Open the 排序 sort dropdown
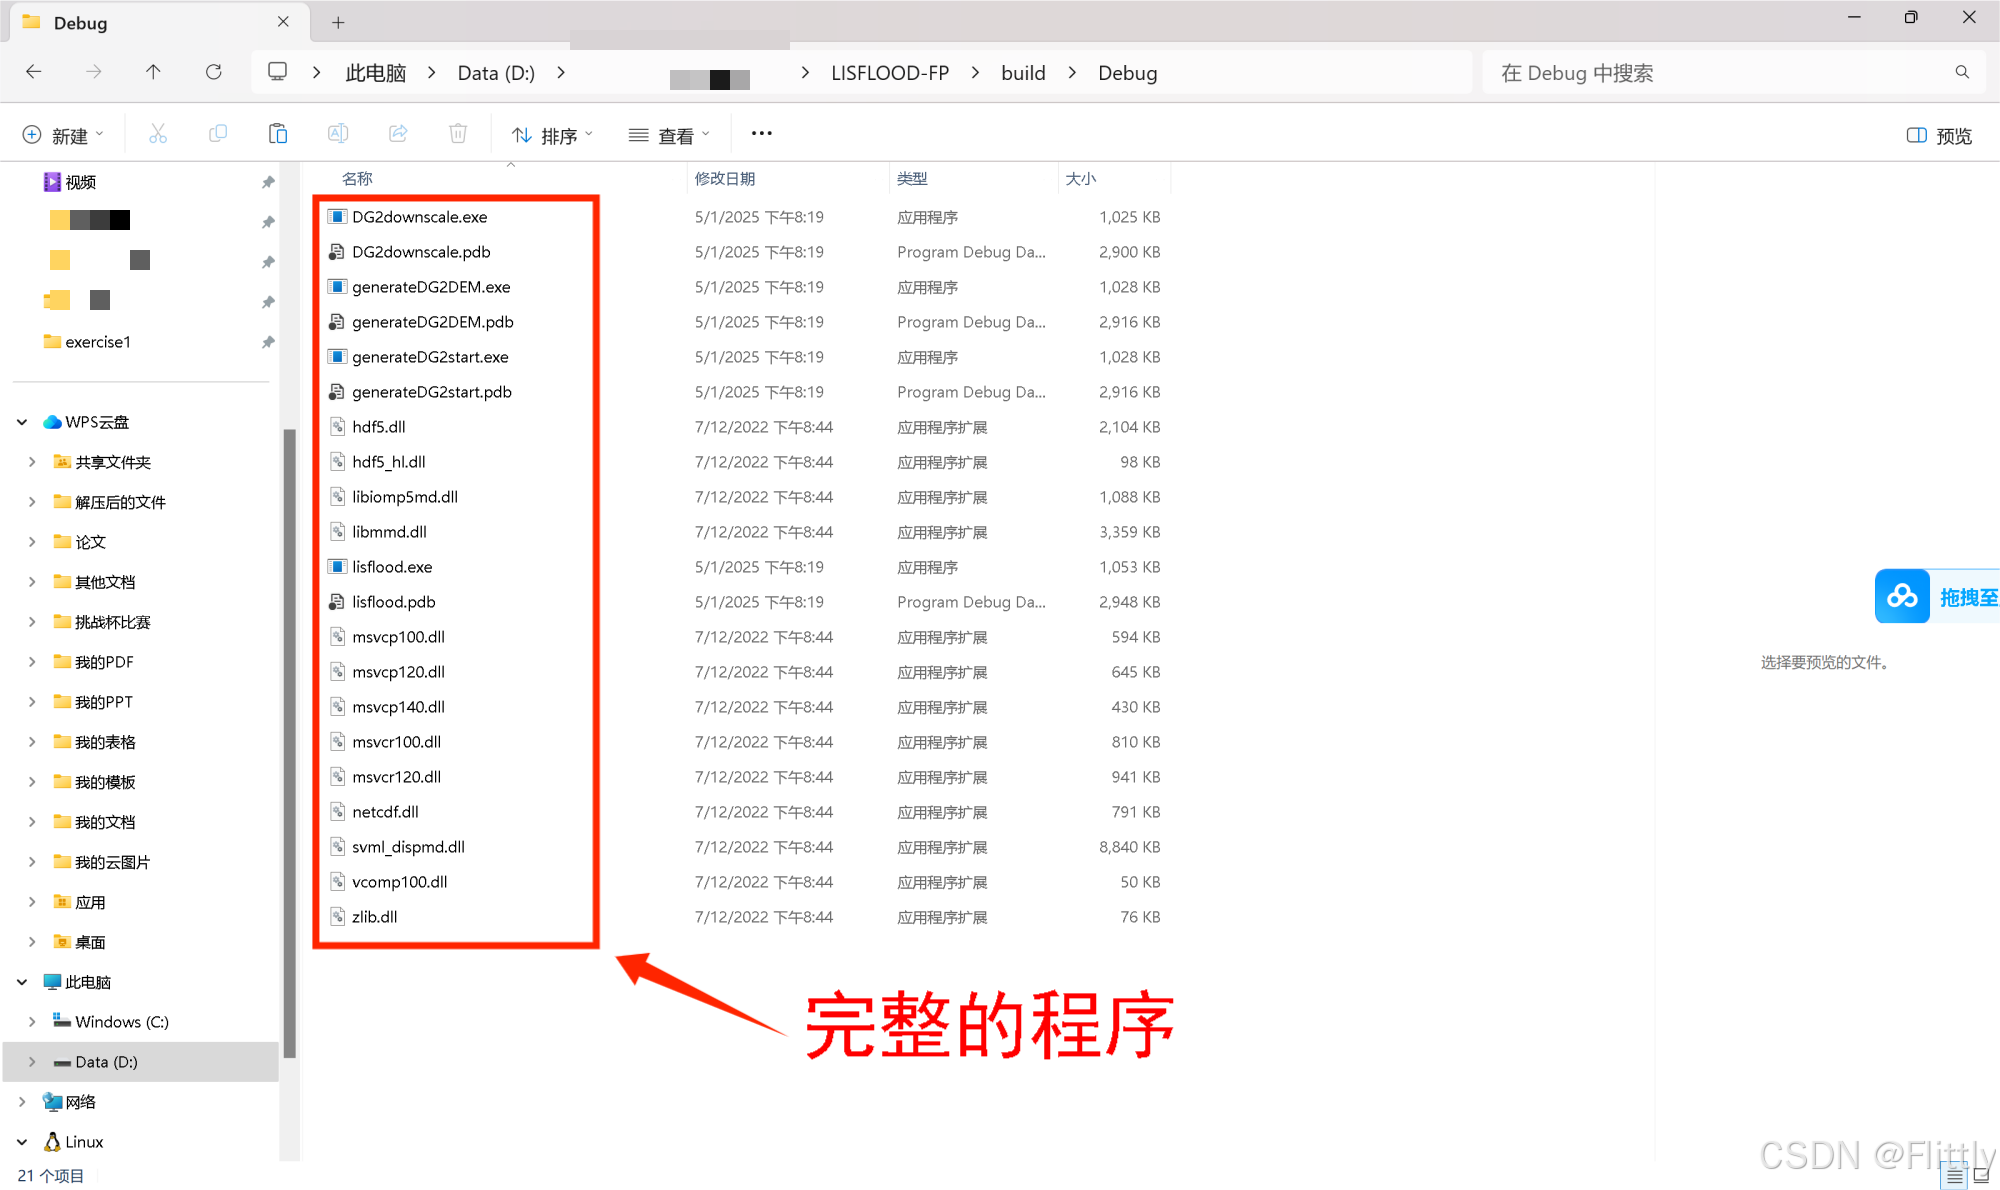Image resolution: width=2000 pixels, height=1190 pixels. point(552,133)
